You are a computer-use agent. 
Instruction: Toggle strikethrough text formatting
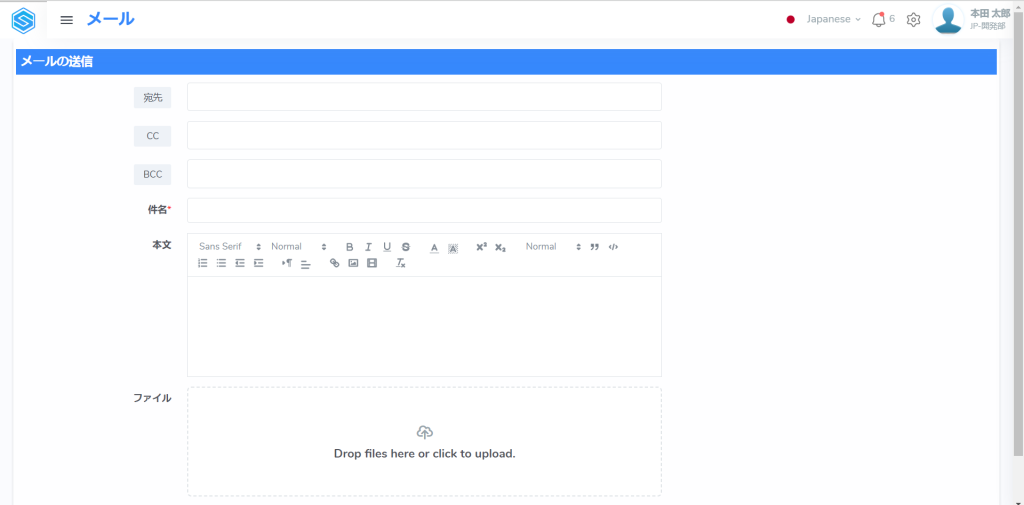[x=405, y=247]
